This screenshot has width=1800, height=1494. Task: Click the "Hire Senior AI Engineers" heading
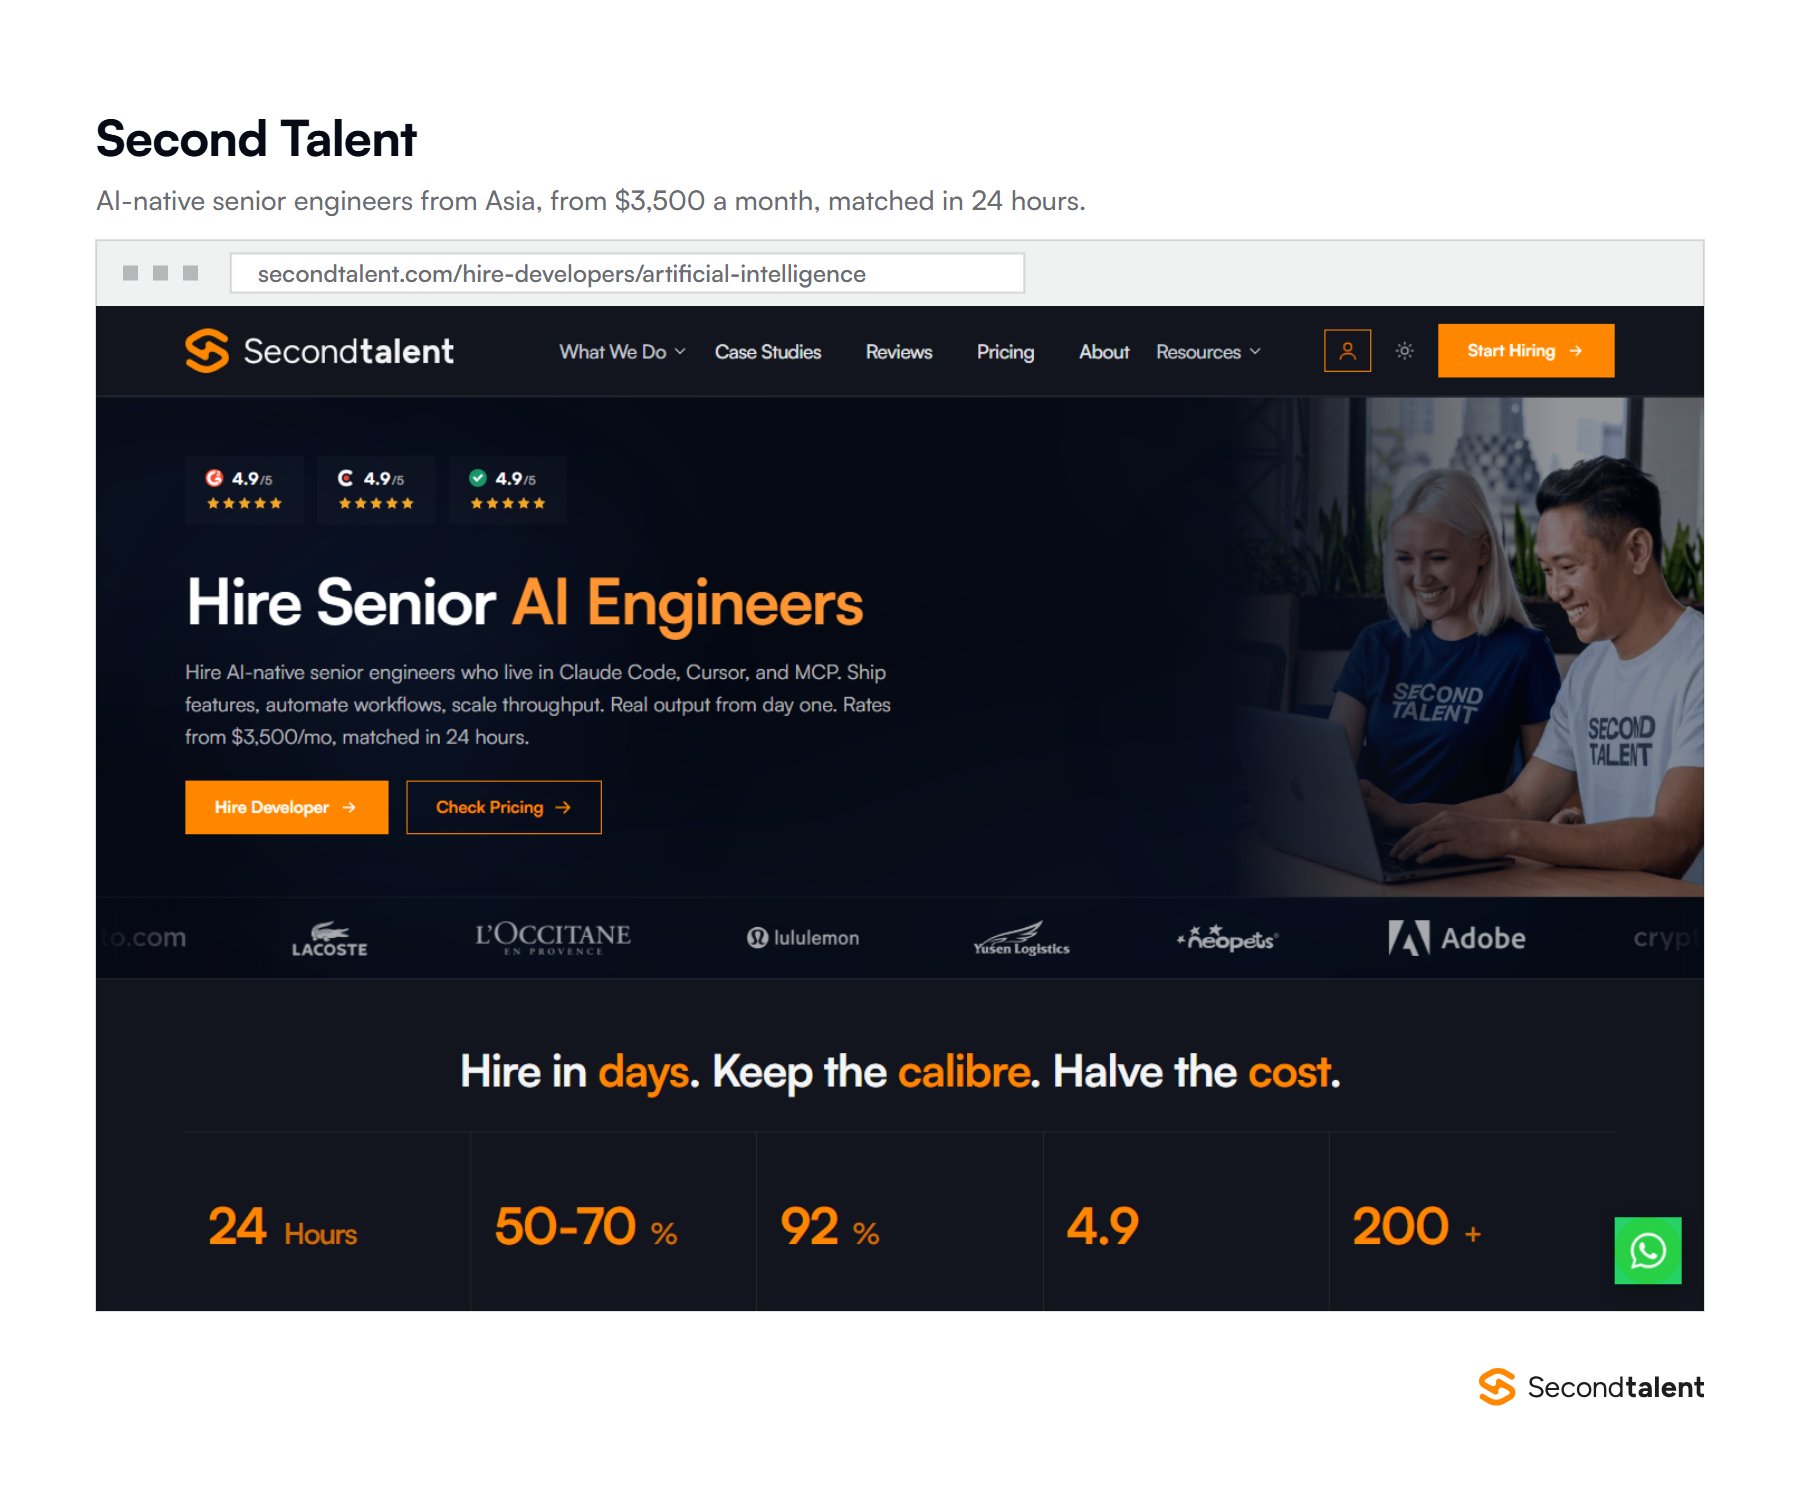525,603
